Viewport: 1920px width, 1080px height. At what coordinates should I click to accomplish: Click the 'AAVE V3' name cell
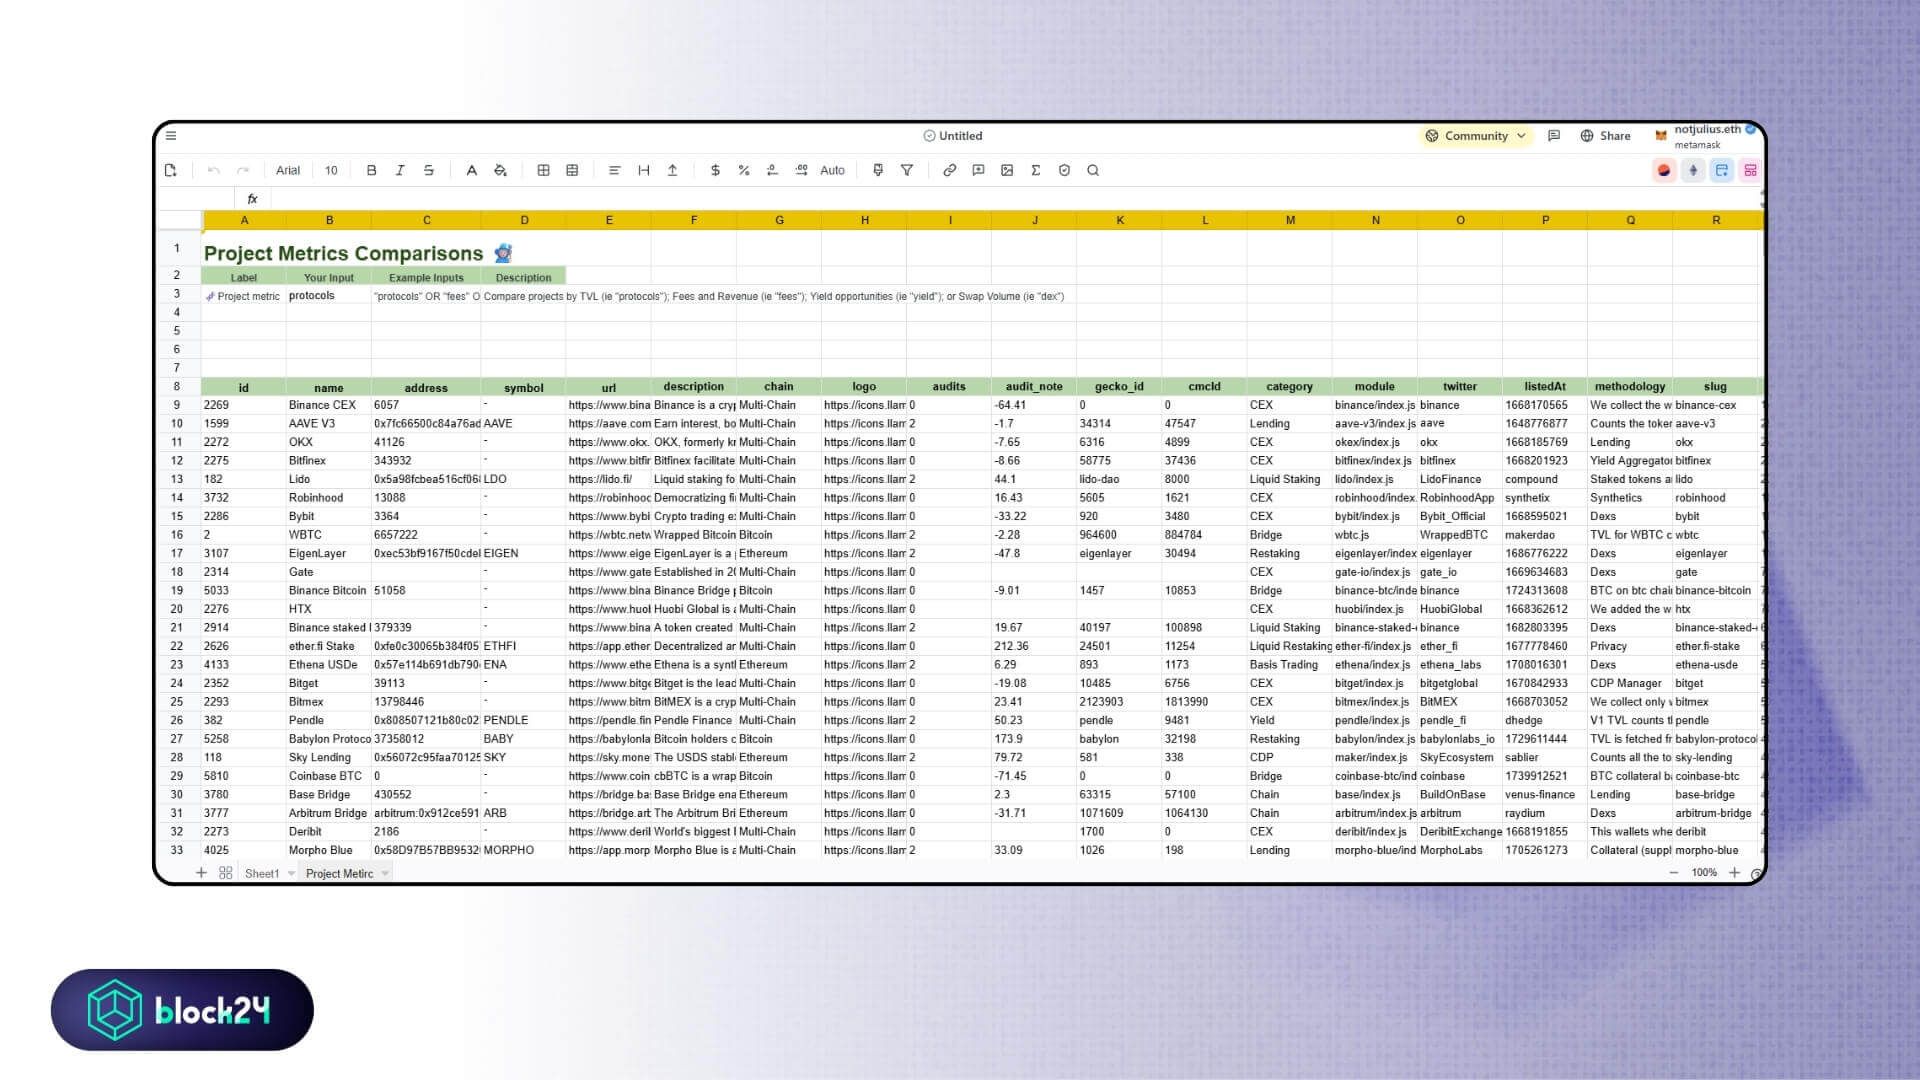(329, 424)
